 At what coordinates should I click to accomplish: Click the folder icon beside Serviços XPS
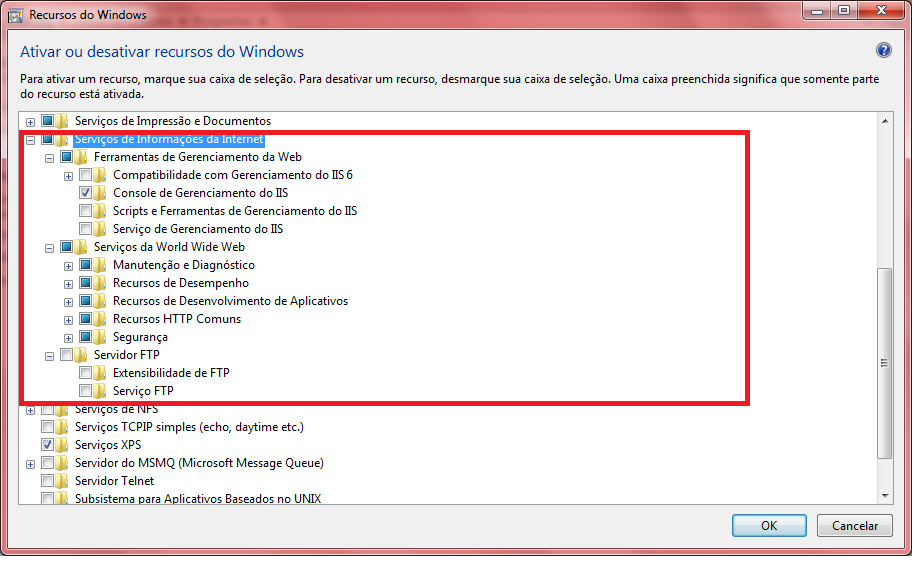click(x=63, y=445)
